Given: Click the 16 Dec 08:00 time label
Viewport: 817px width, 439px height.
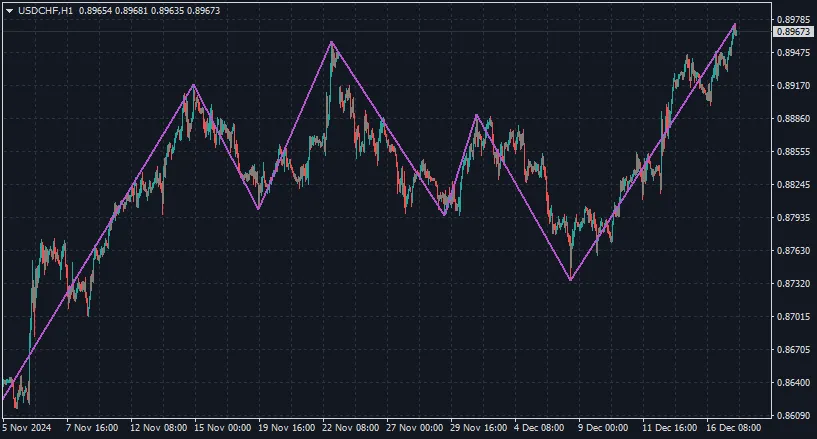Looking at the screenshot, I should (x=732, y=427).
